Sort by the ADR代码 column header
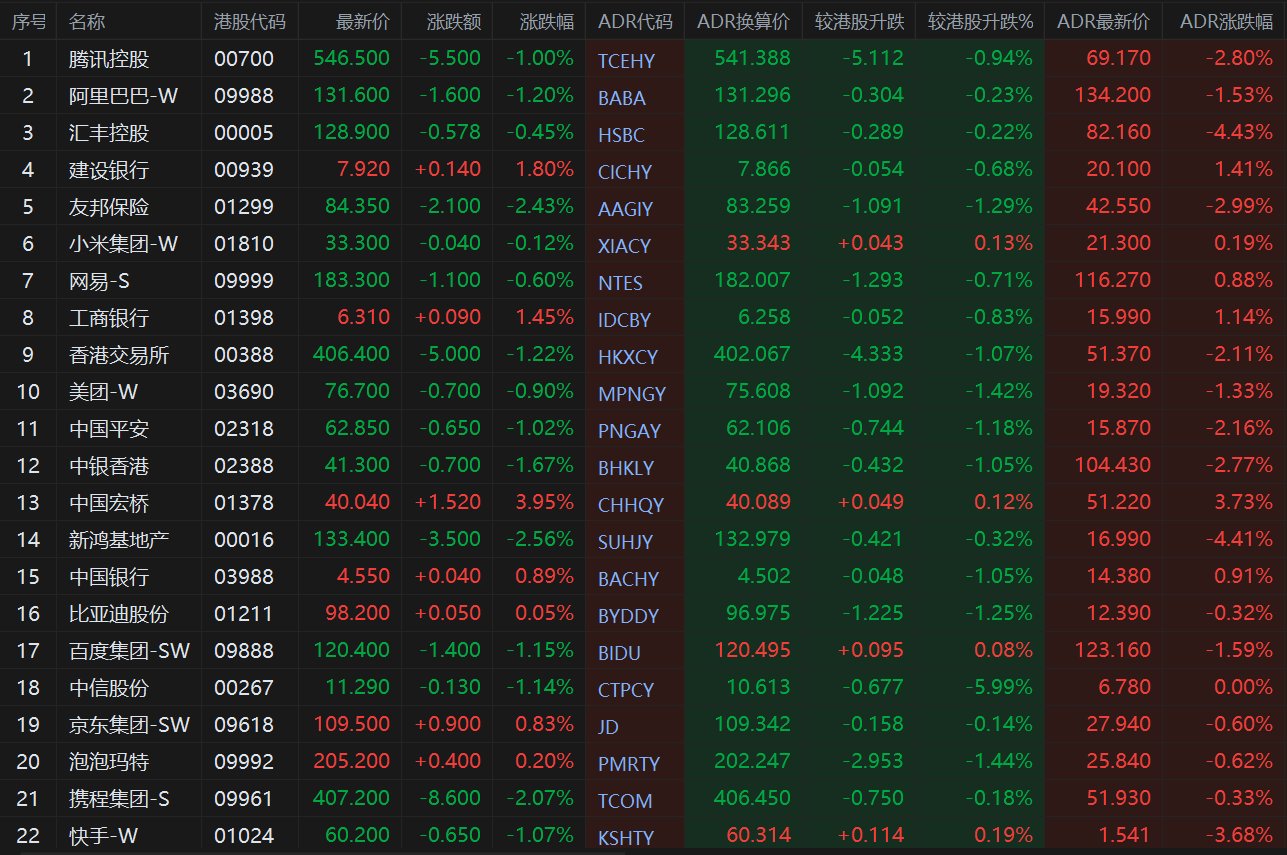1287x855 pixels. click(635, 21)
